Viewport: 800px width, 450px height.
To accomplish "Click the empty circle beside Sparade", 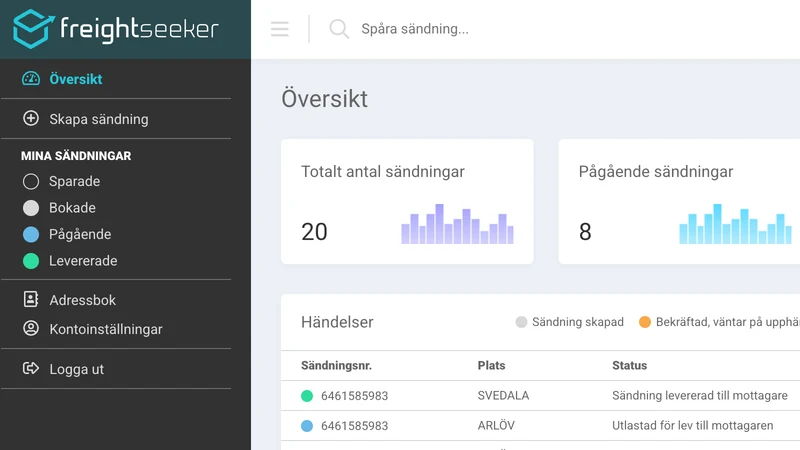I will click(x=31, y=181).
